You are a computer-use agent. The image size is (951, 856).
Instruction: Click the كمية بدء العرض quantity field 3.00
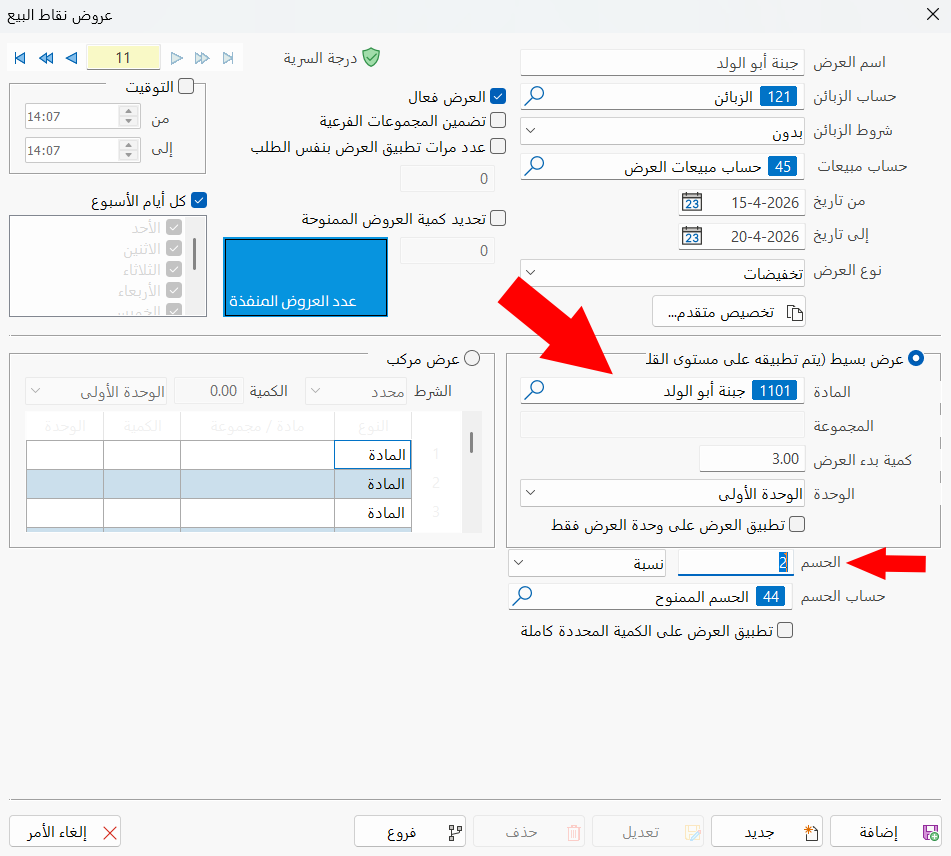[751, 459]
